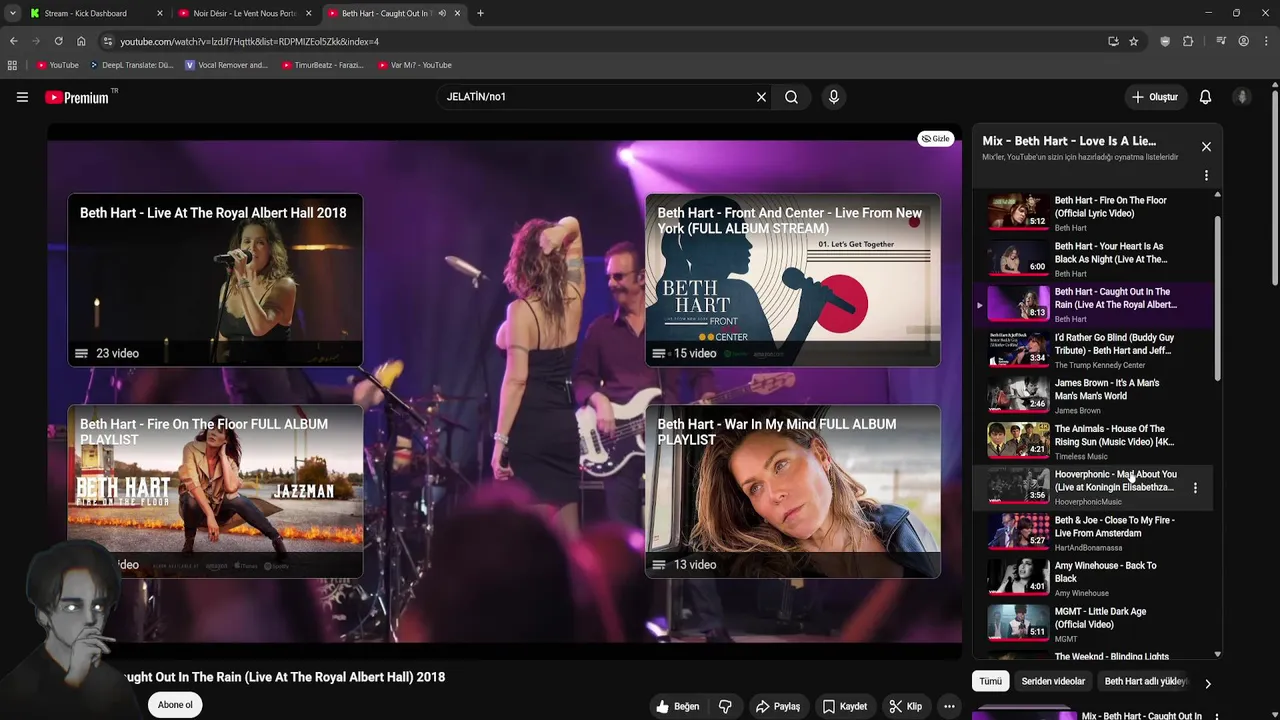Screen dimensions: 1280x720
Task: Reload the current page
Action: tap(58, 41)
